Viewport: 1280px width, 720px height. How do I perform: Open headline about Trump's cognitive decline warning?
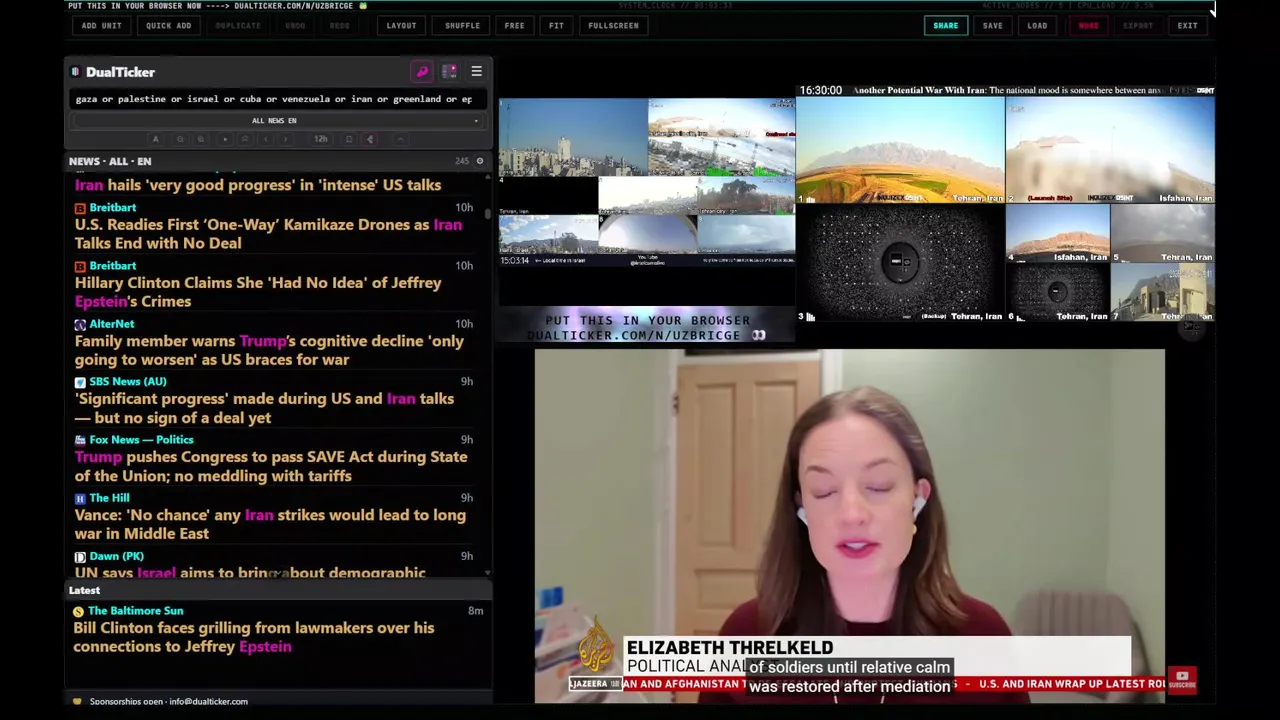click(269, 350)
